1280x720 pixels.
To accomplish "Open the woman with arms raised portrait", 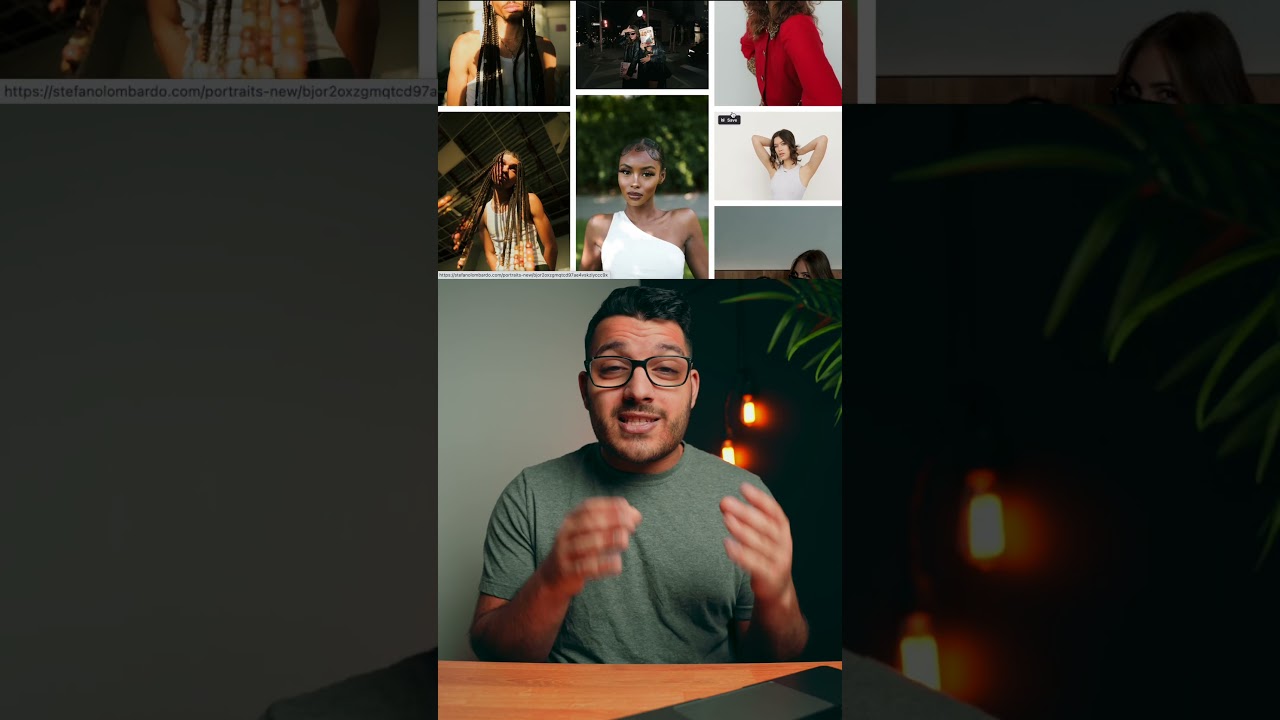I will tap(778, 156).
